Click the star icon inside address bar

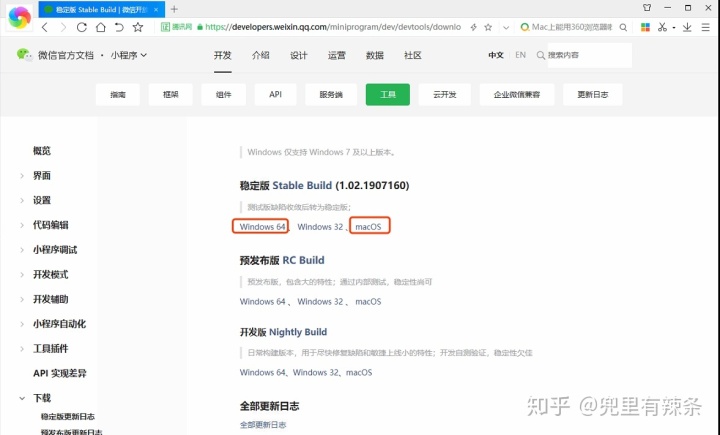488,27
